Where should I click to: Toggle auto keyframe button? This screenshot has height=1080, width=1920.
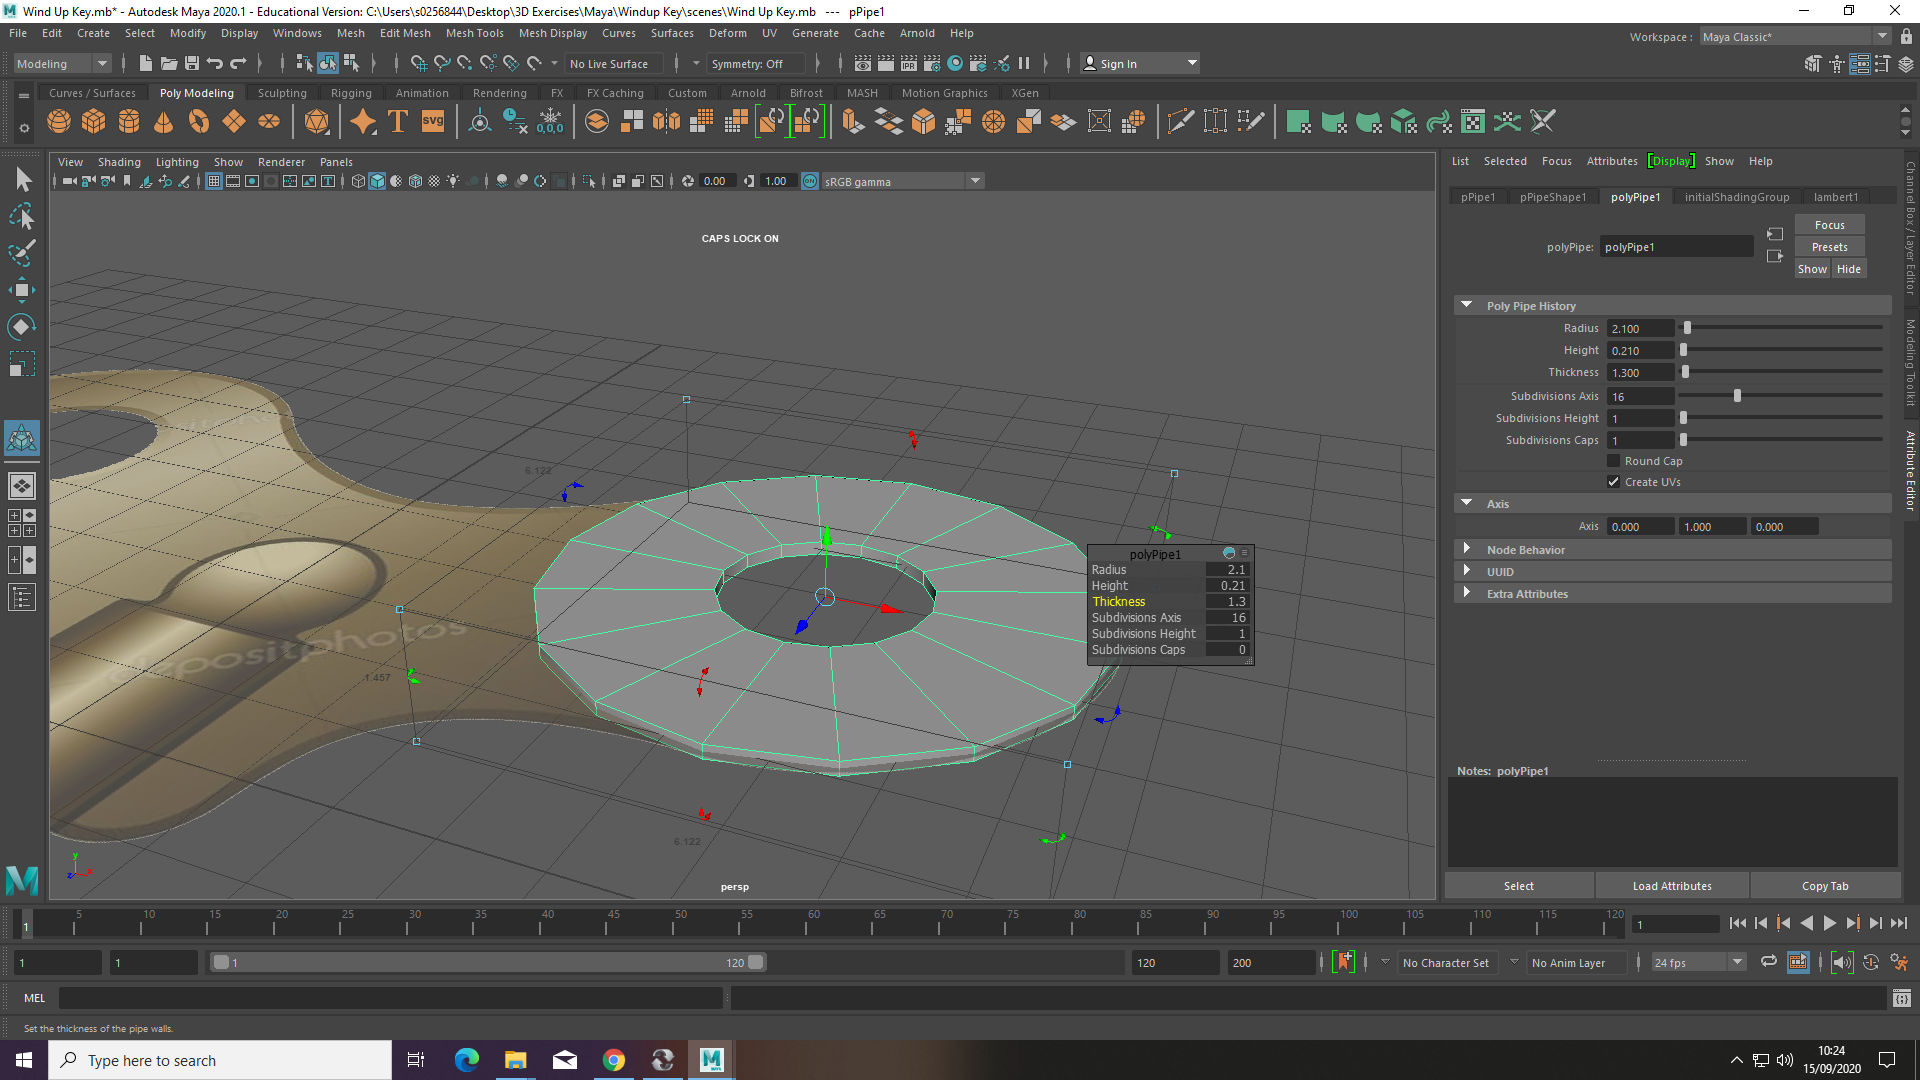1344,962
